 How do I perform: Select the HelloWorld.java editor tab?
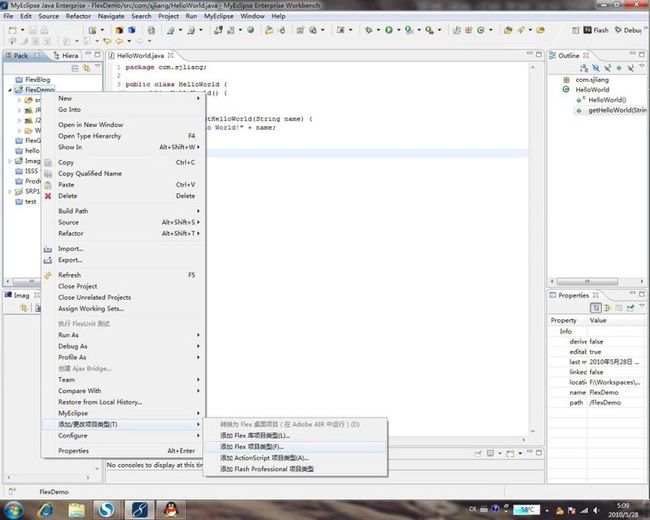141,56
